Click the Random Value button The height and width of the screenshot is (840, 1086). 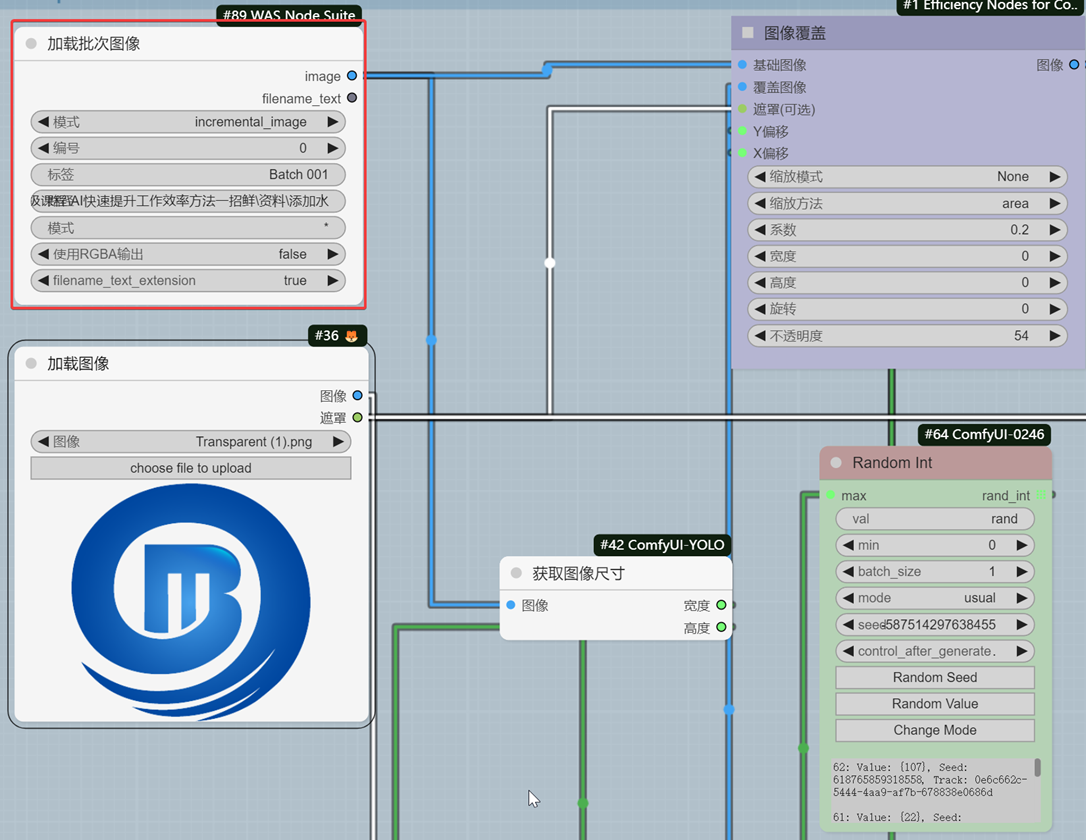click(x=935, y=704)
